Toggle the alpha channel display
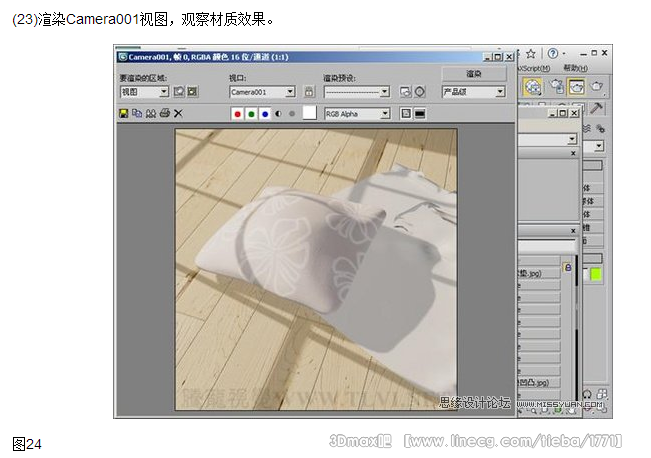Viewport: 651px width, 458px height. (278, 114)
